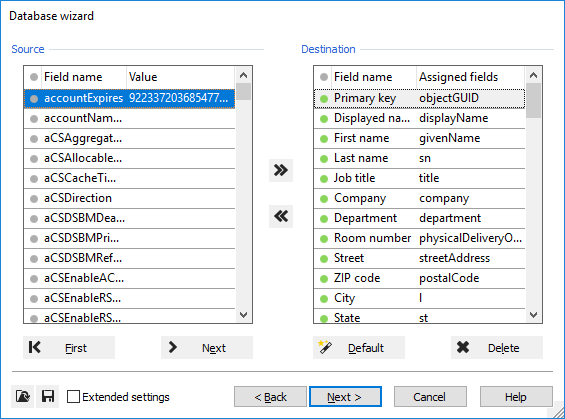This screenshot has height=419, width=565.
Task: Delete the selected assignment
Action: point(497,348)
